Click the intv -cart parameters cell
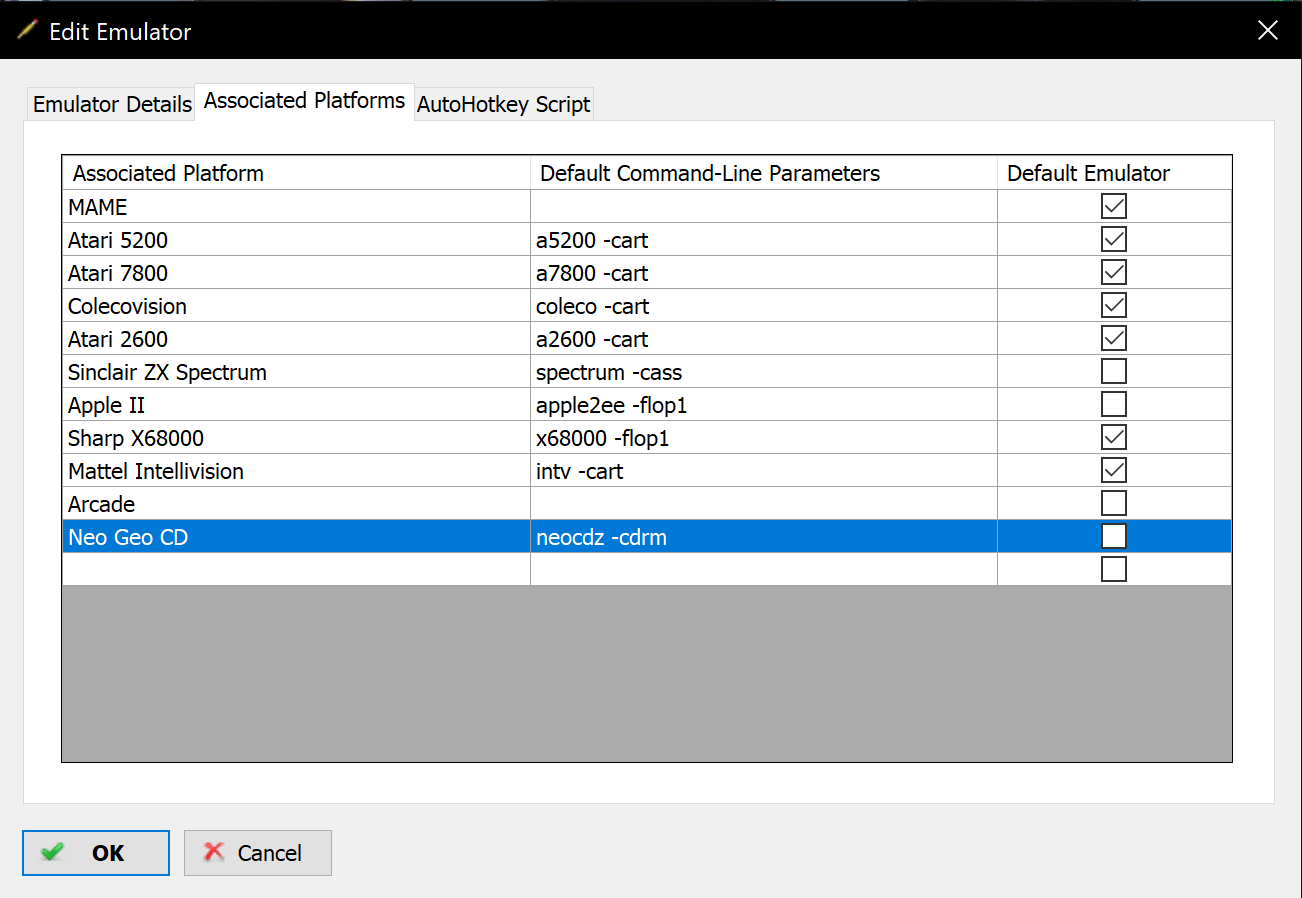Screen dimensions: 1302x898 coord(764,470)
